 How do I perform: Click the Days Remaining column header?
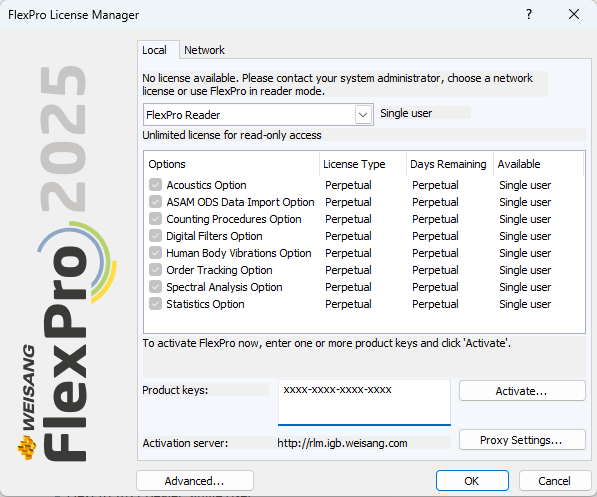[x=450, y=164]
